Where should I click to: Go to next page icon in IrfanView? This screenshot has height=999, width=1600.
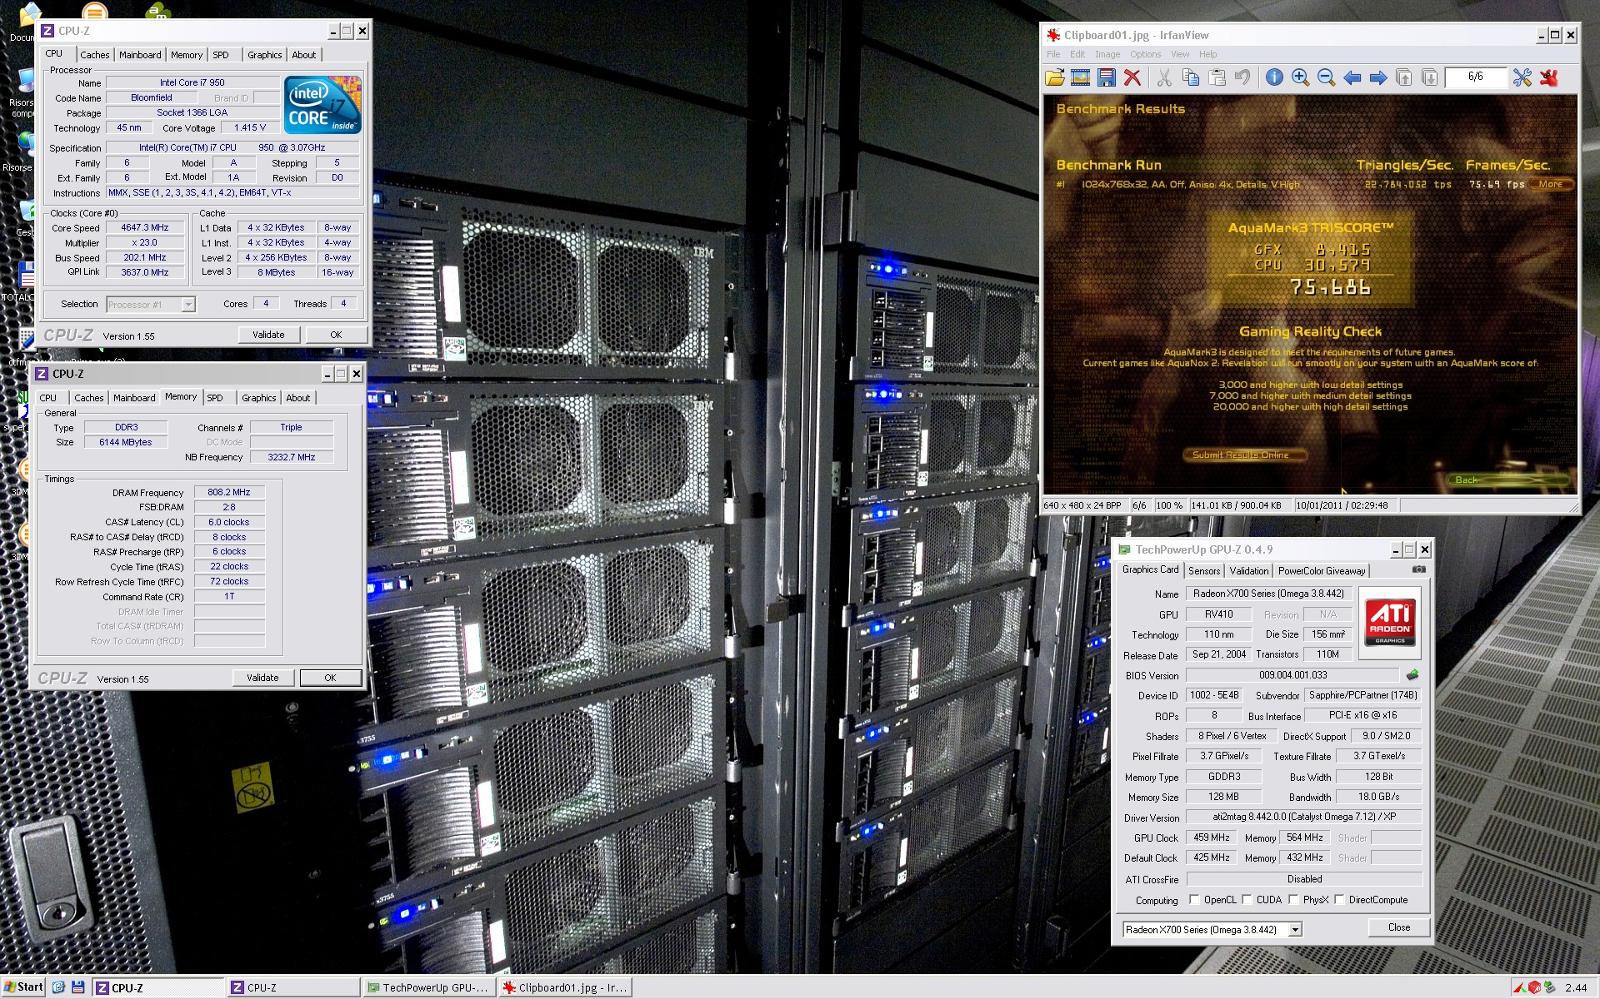pyautogui.click(x=1430, y=77)
